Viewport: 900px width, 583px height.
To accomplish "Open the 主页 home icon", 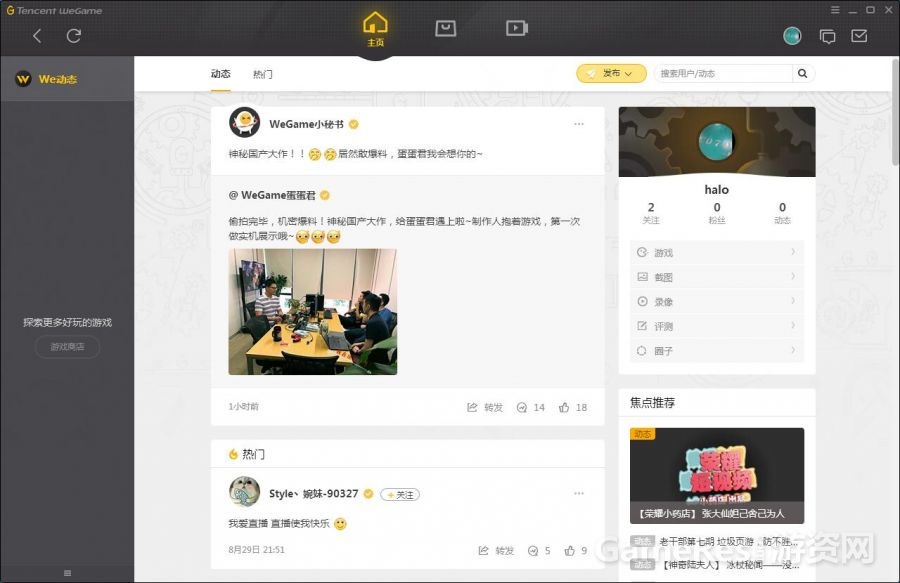I will pos(375,29).
